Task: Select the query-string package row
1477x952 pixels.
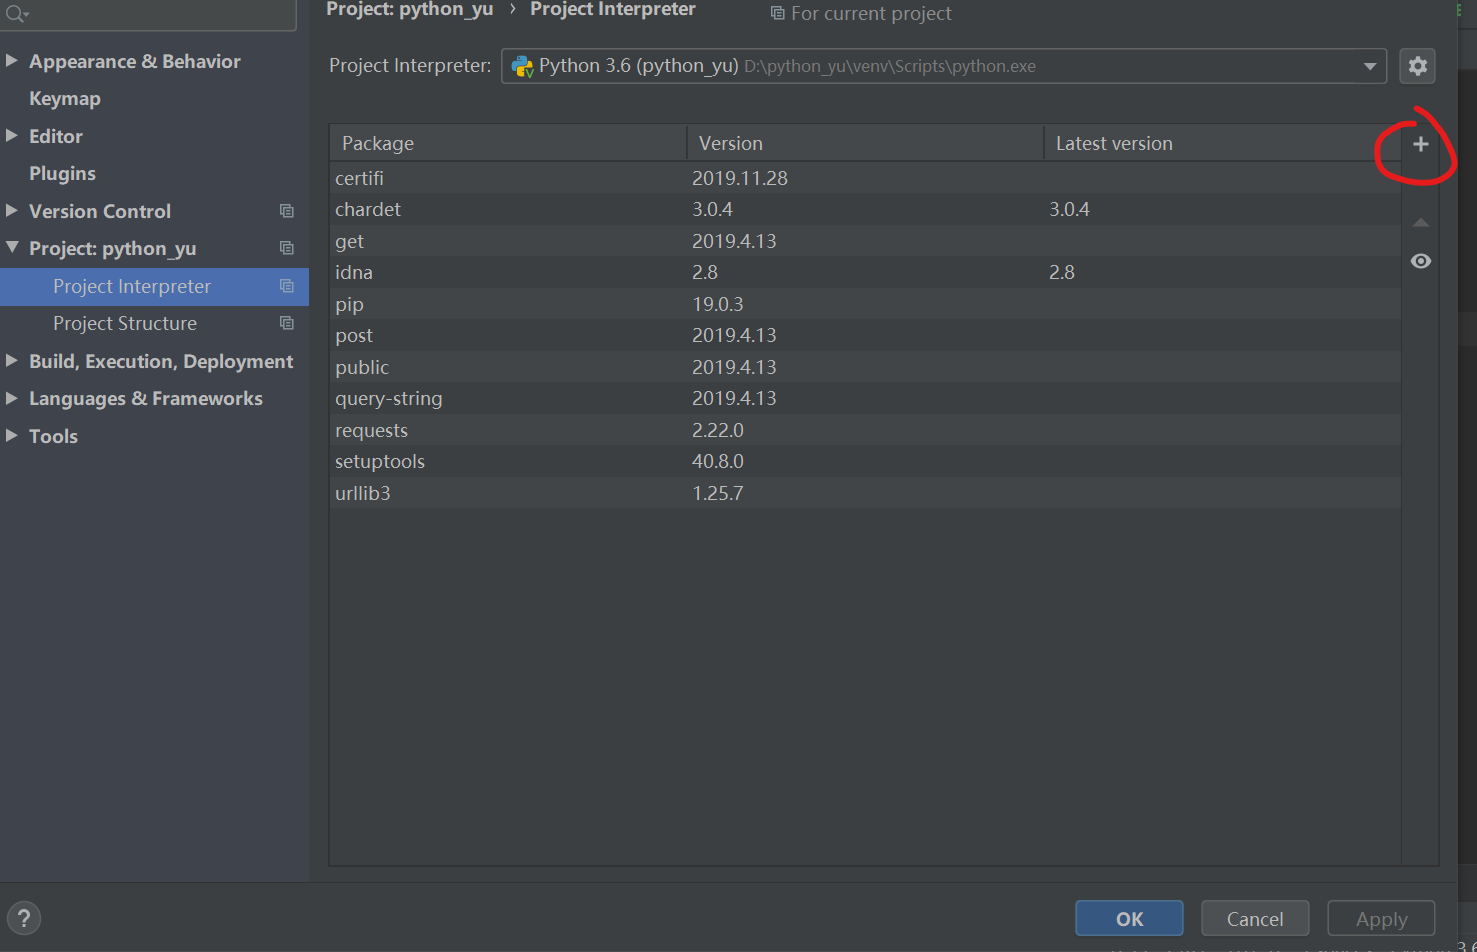Action: pyautogui.click(x=865, y=398)
